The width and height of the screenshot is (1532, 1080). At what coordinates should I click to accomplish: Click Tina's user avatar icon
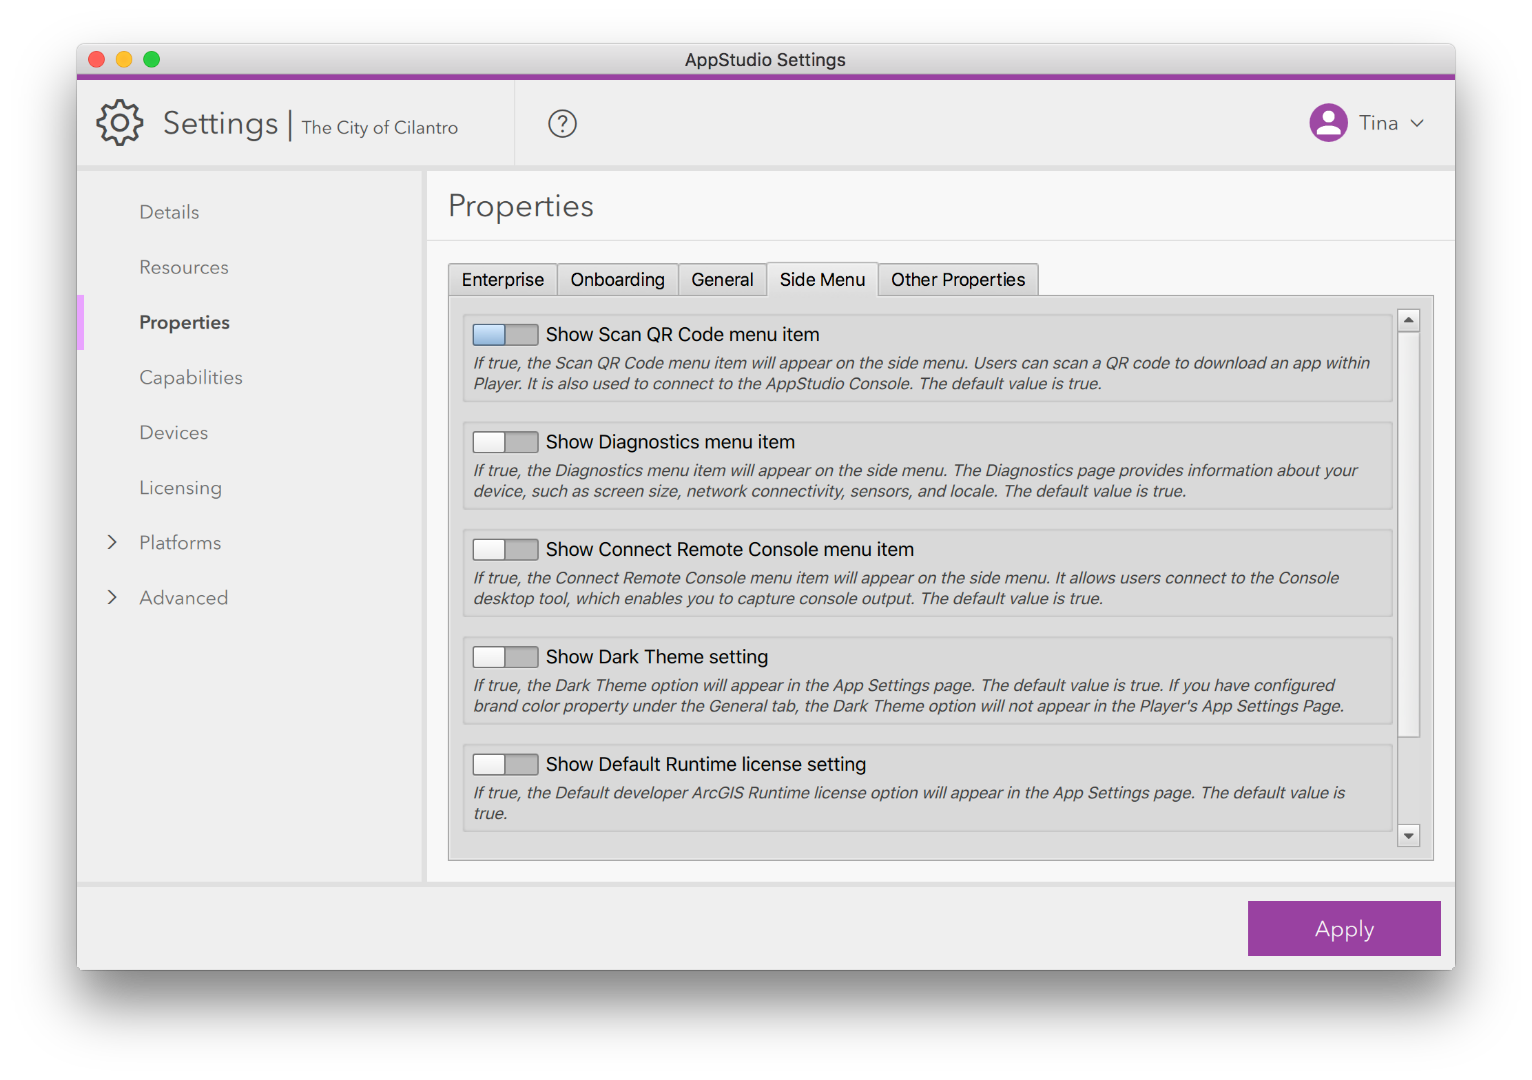(1328, 123)
